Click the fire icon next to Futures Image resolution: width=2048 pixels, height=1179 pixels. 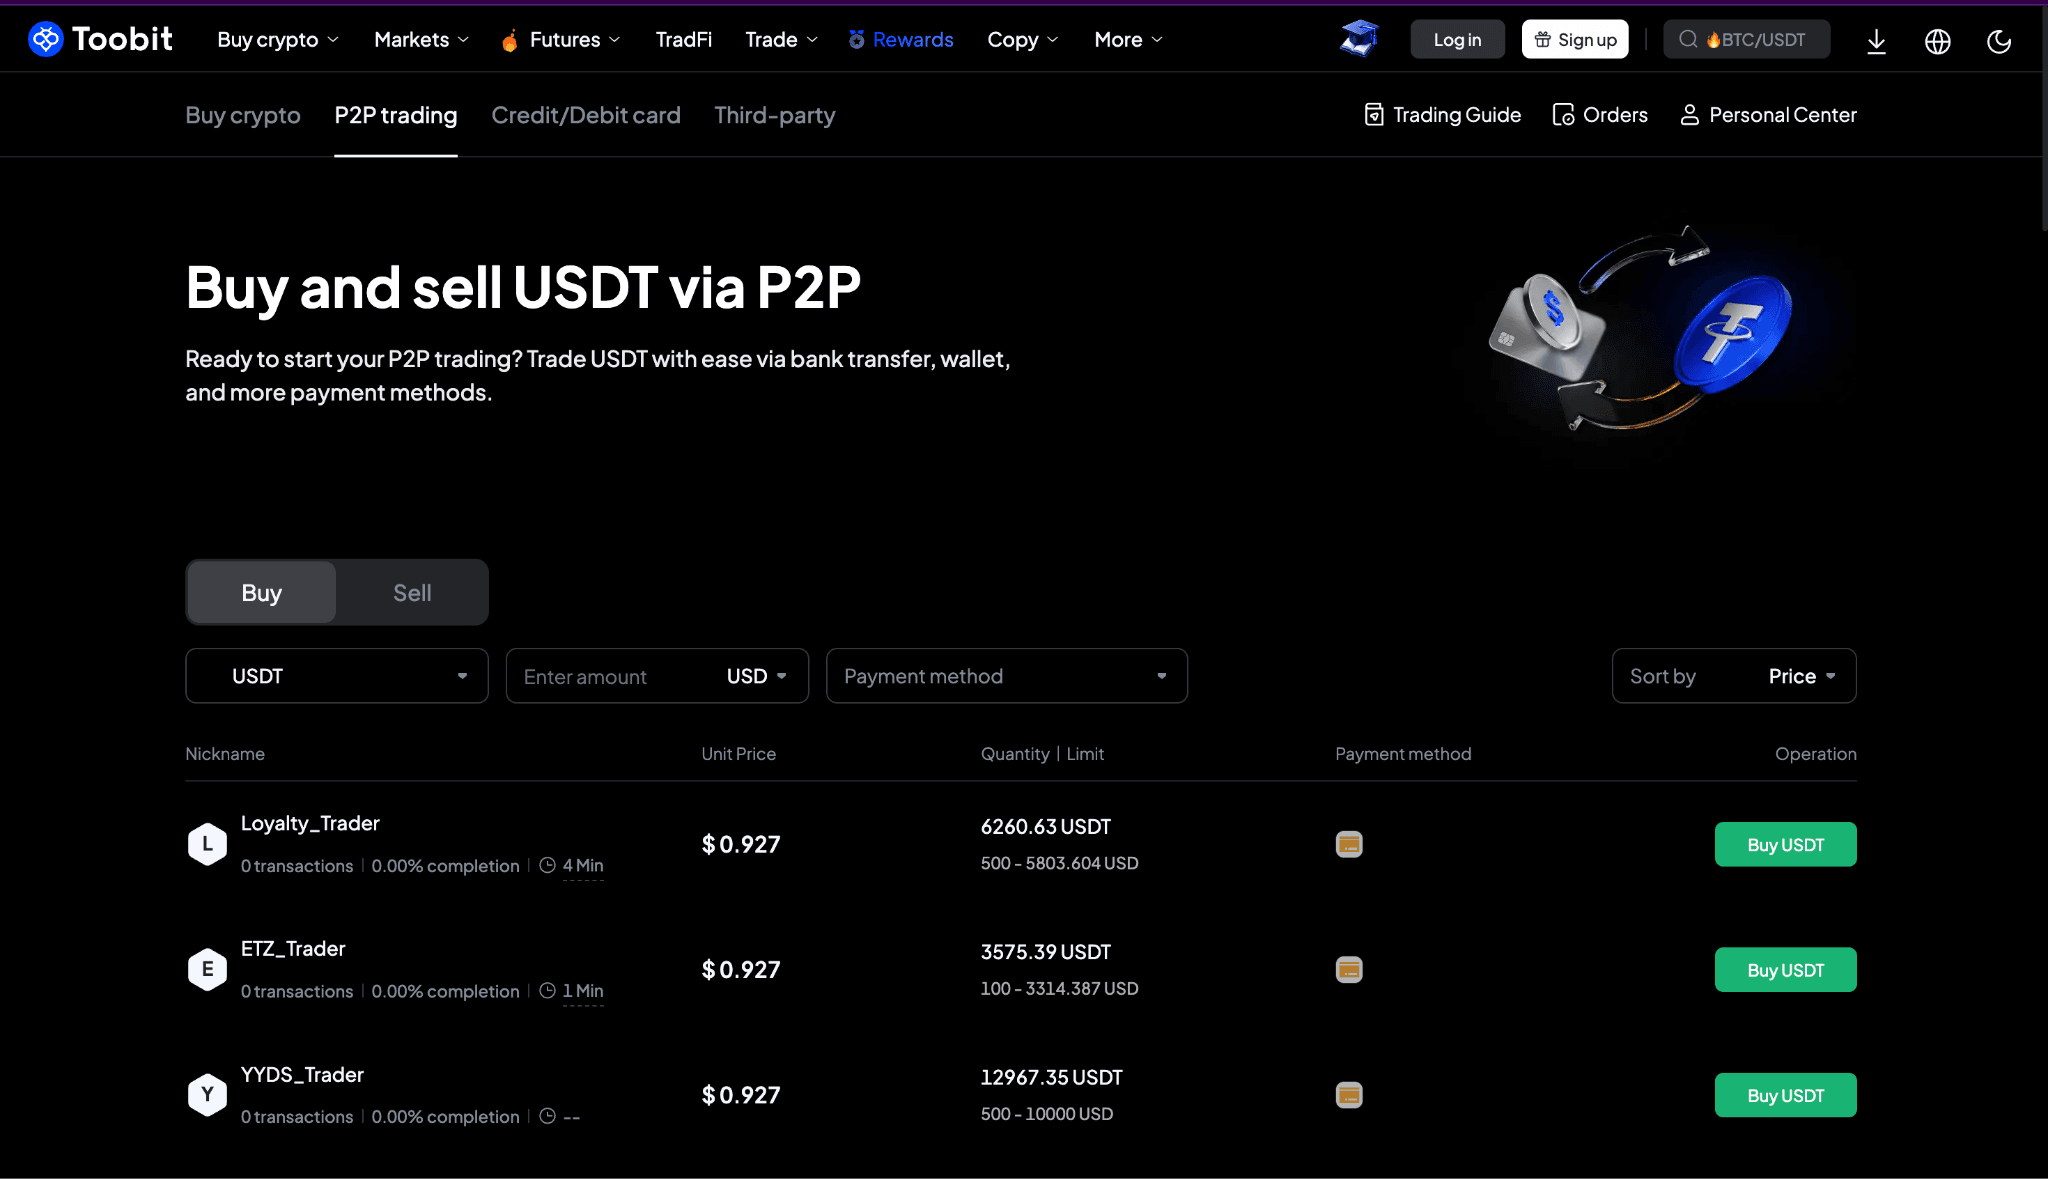pyautogui.click(x=510, y=40)
